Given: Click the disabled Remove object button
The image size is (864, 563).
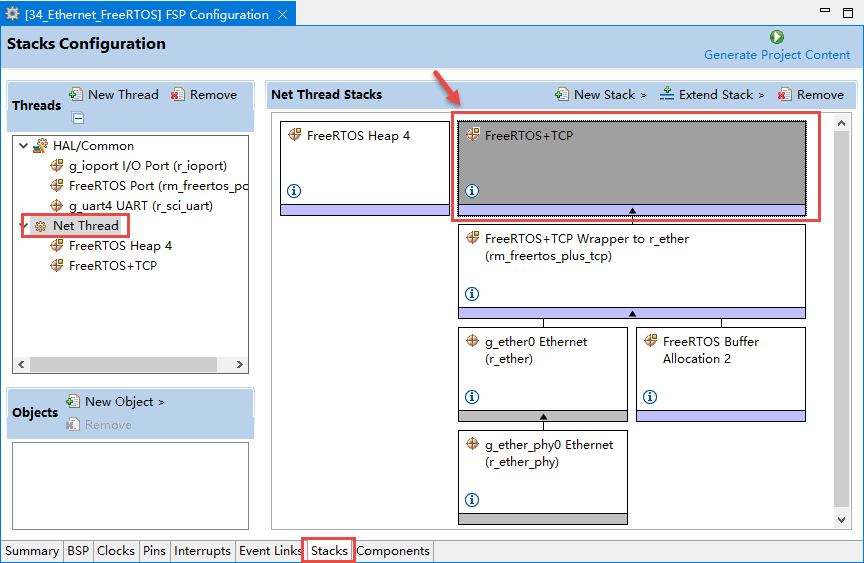Looking at the screenshot, I should 99,425.
